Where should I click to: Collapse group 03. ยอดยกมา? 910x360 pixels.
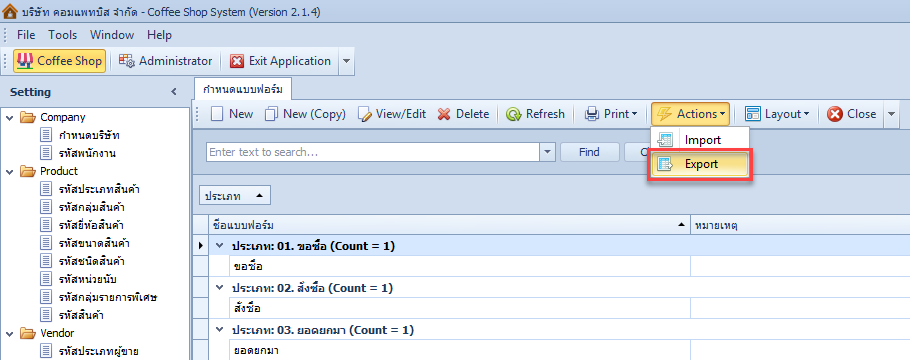click(x=219, y=329)
